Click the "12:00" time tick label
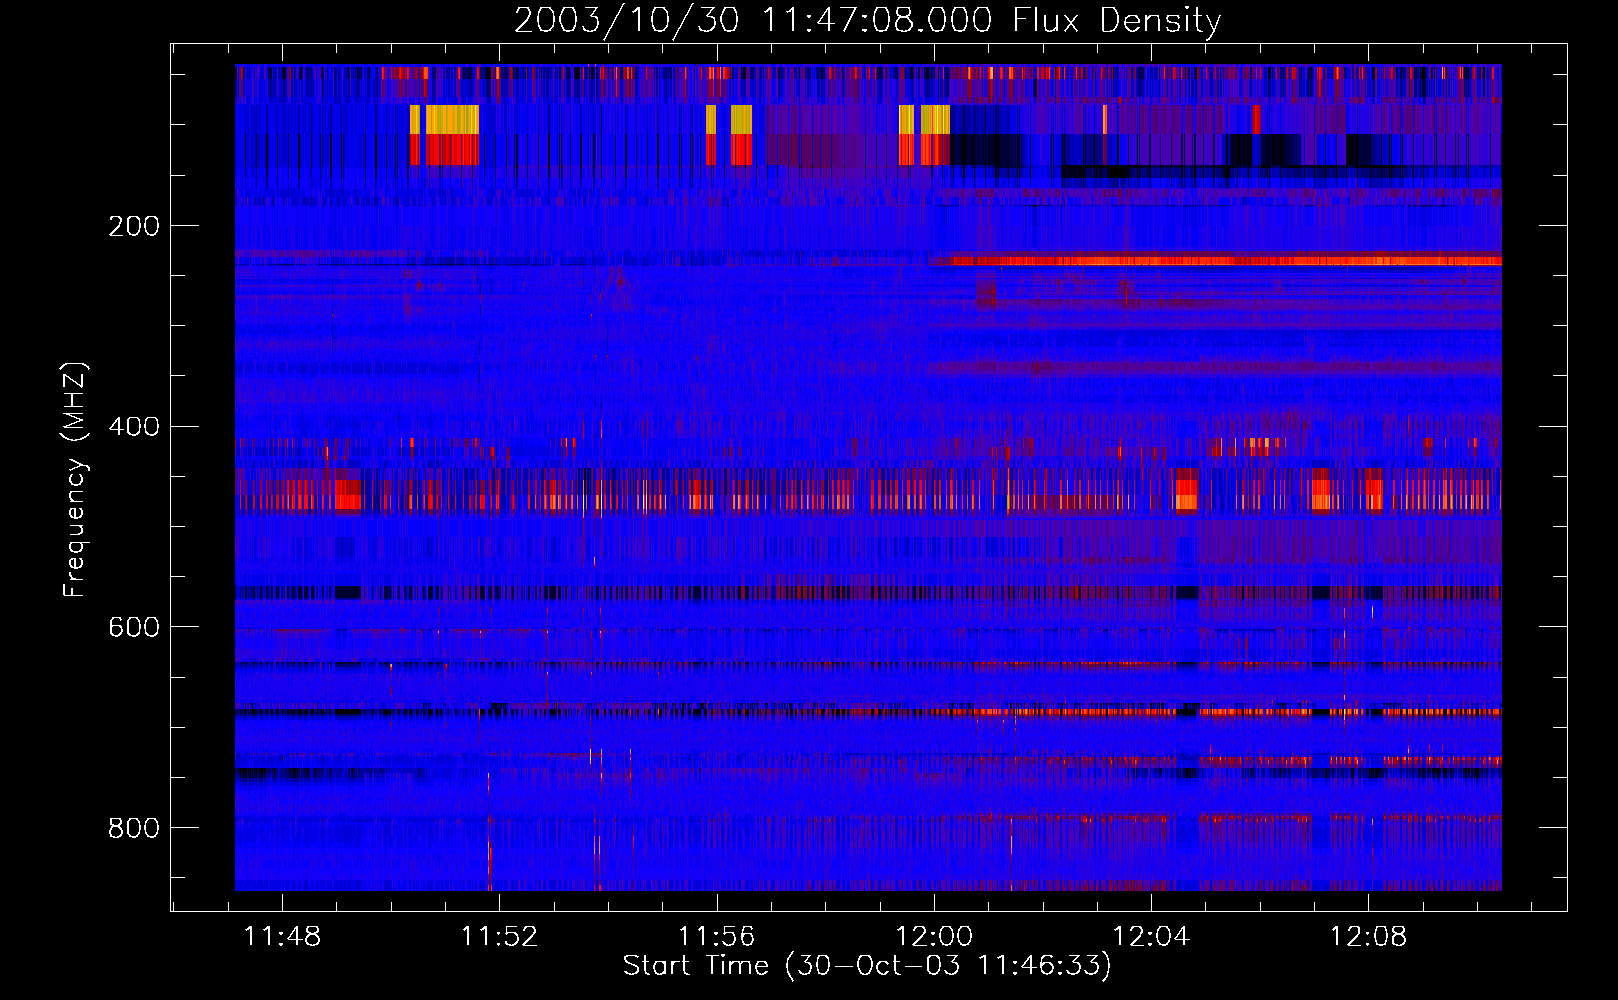The width and height of the screenshot is (1618, 1000). (934, 936)
